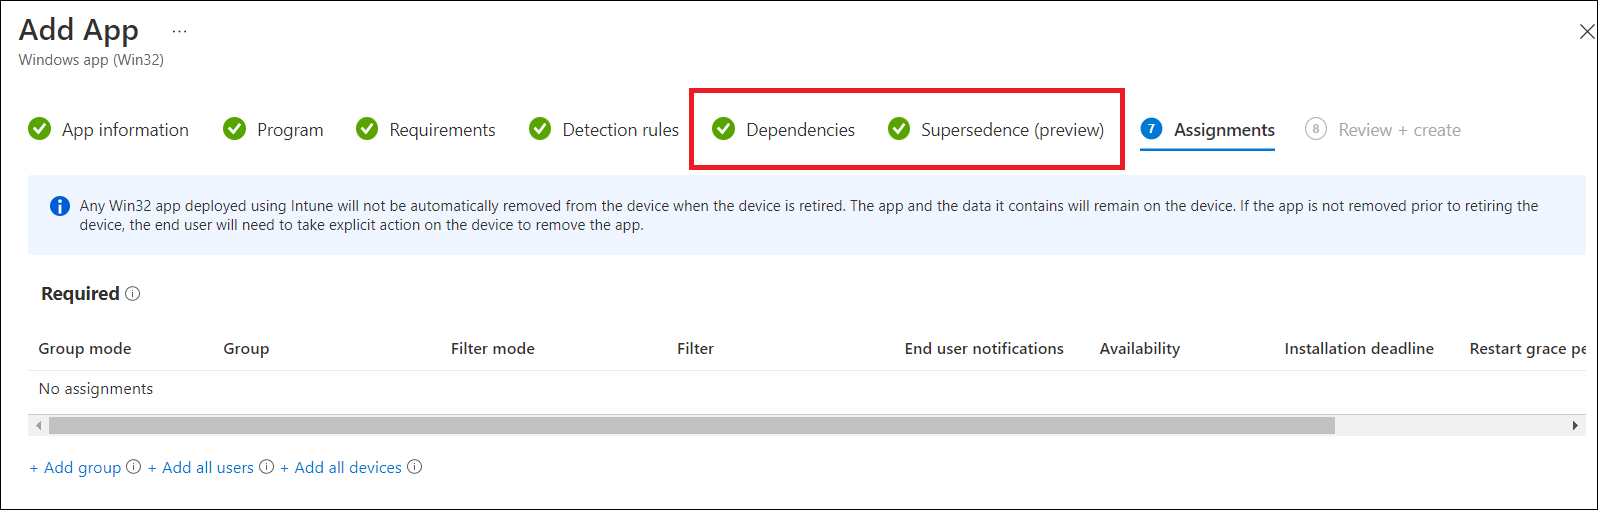Screen dimensions: 1598x510
Task: Open the Review + create tab
Action: pos(1399,130)
